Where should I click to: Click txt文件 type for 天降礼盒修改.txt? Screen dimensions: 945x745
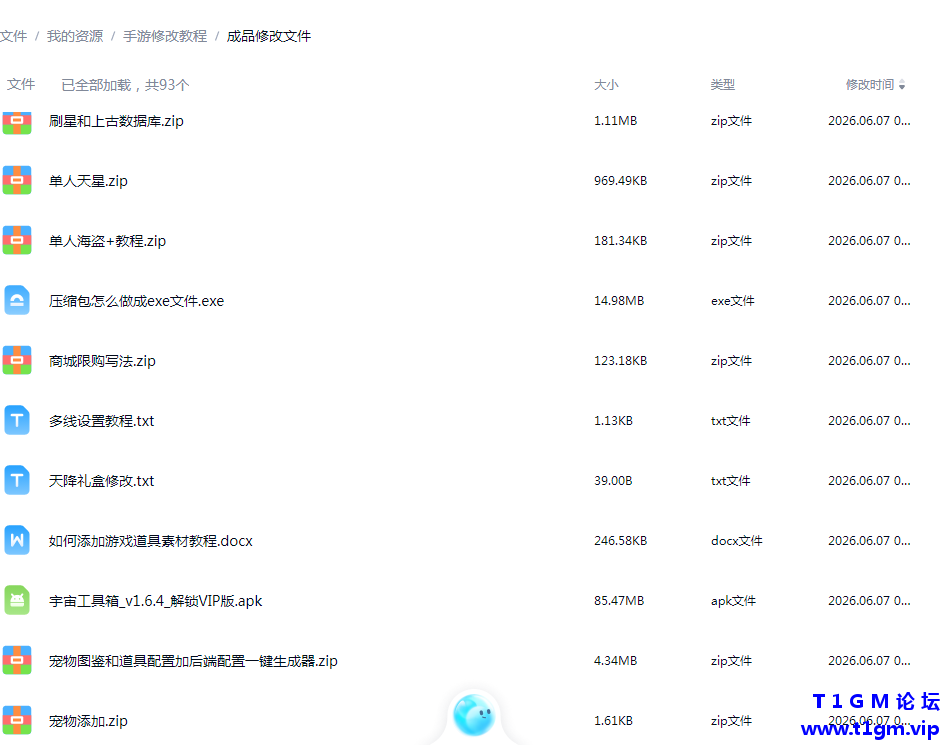coord(730,480)
